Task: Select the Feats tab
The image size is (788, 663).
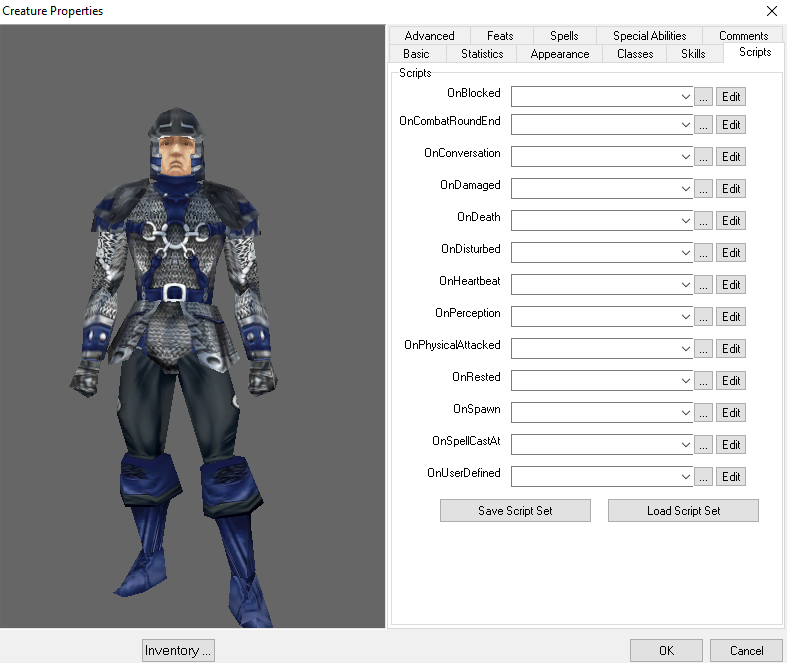Action: [x=500, y=36]
